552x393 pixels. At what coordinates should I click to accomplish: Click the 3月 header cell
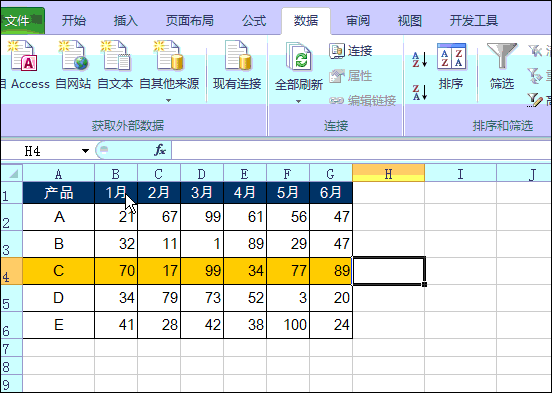coord(202,193)
